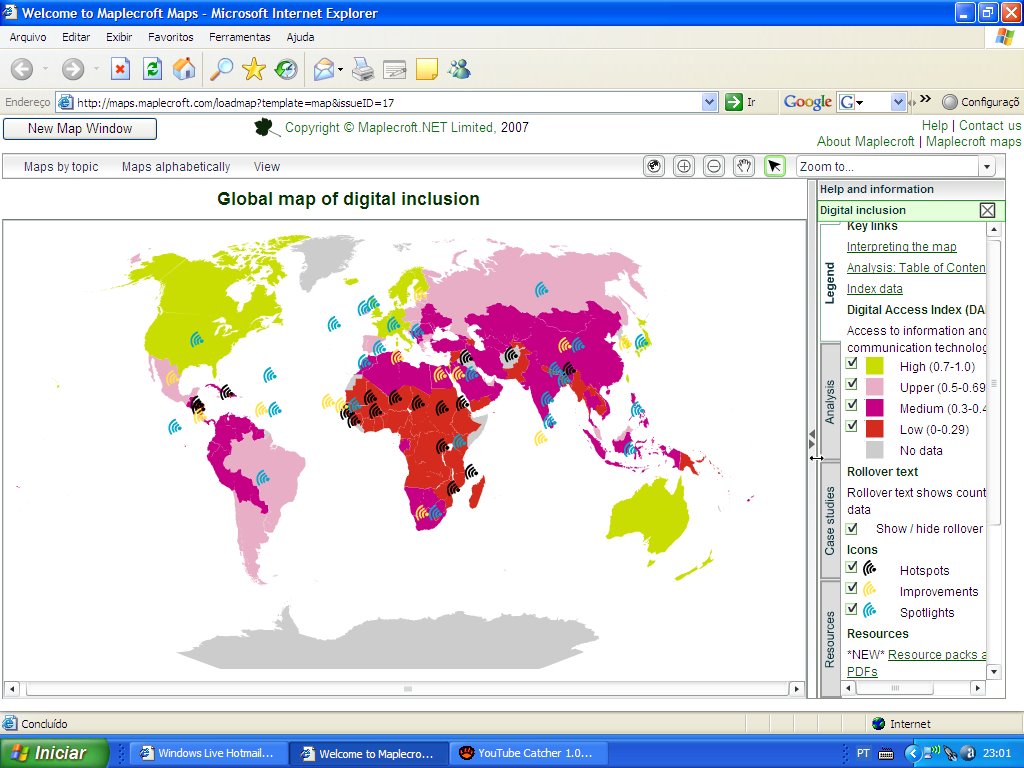Toggle the Low (0-0.29) checkbox
The width and height of the screenshot is (1024, 768).
click(x=852, y=426)
